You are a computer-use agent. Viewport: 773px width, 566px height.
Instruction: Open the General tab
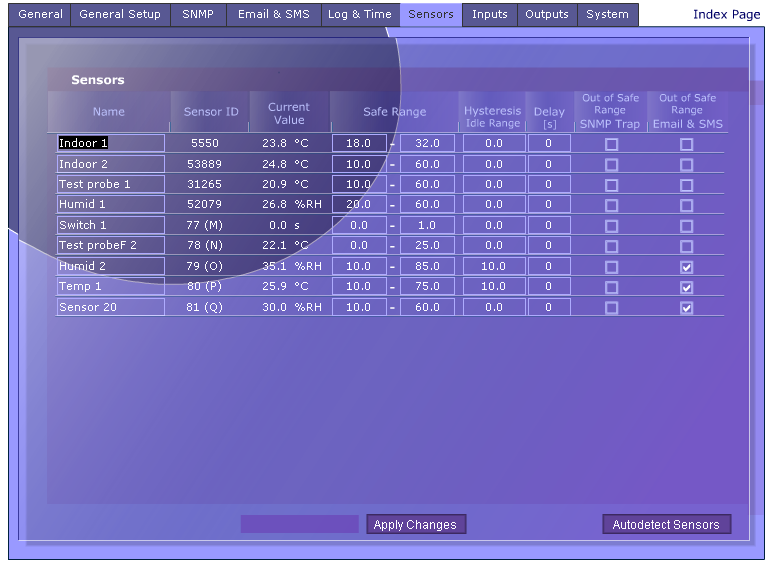click(x=40, y=14)
